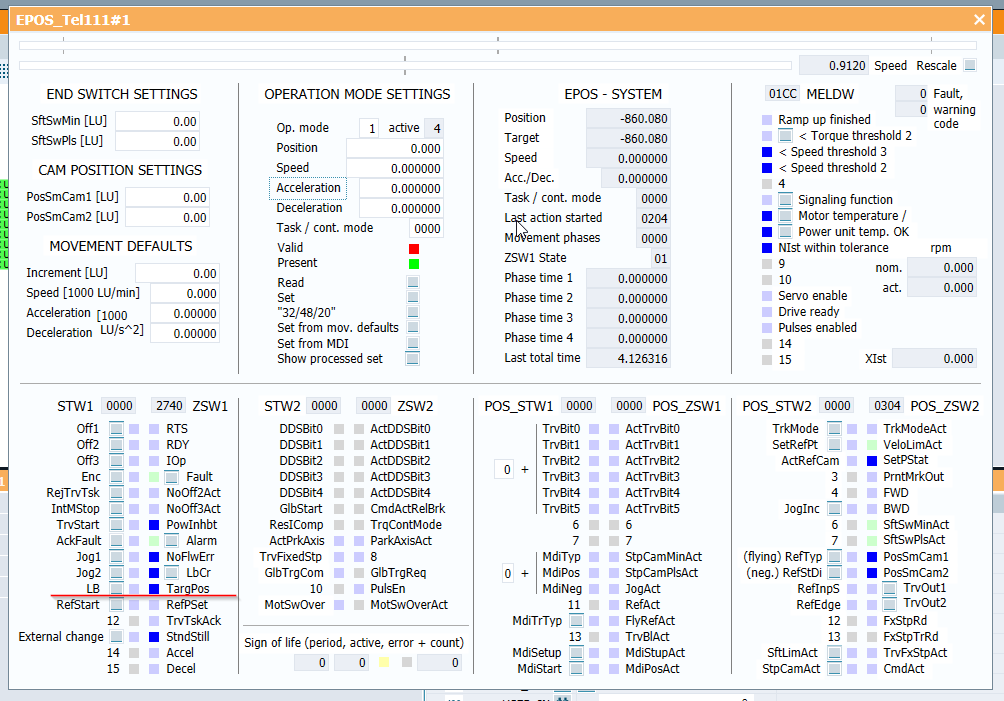
Task: Toggle Show processed set checkbox
Action: (x=413, y=359)
